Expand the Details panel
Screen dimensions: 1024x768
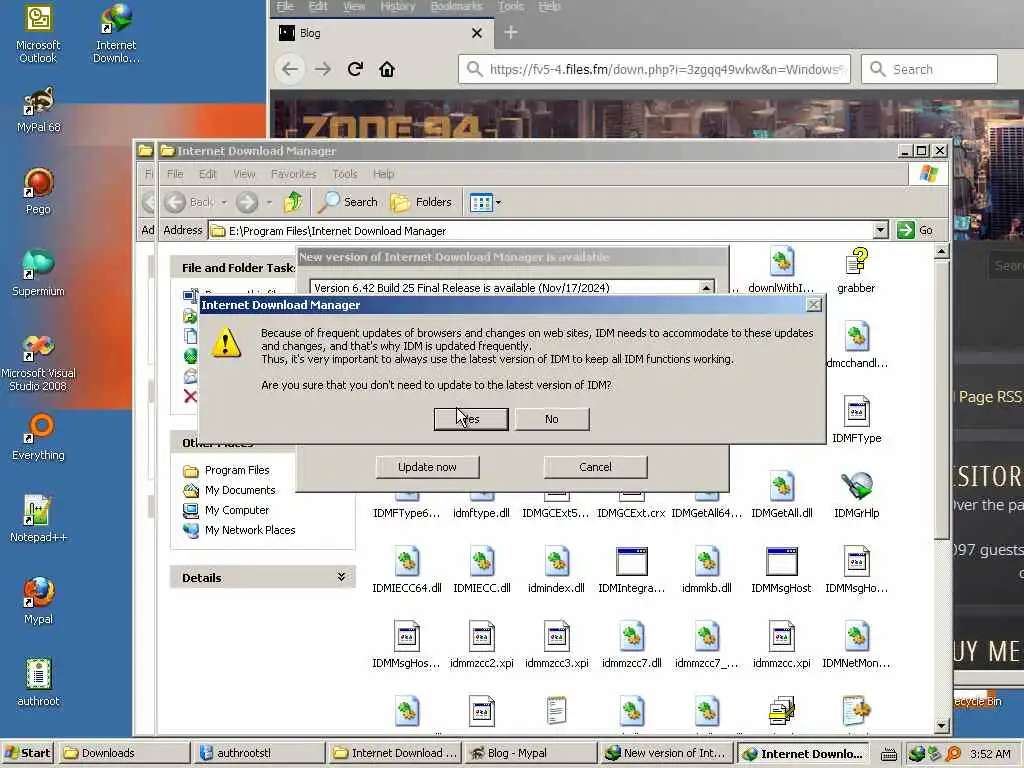pyautogui.click(x=341, y=577)
